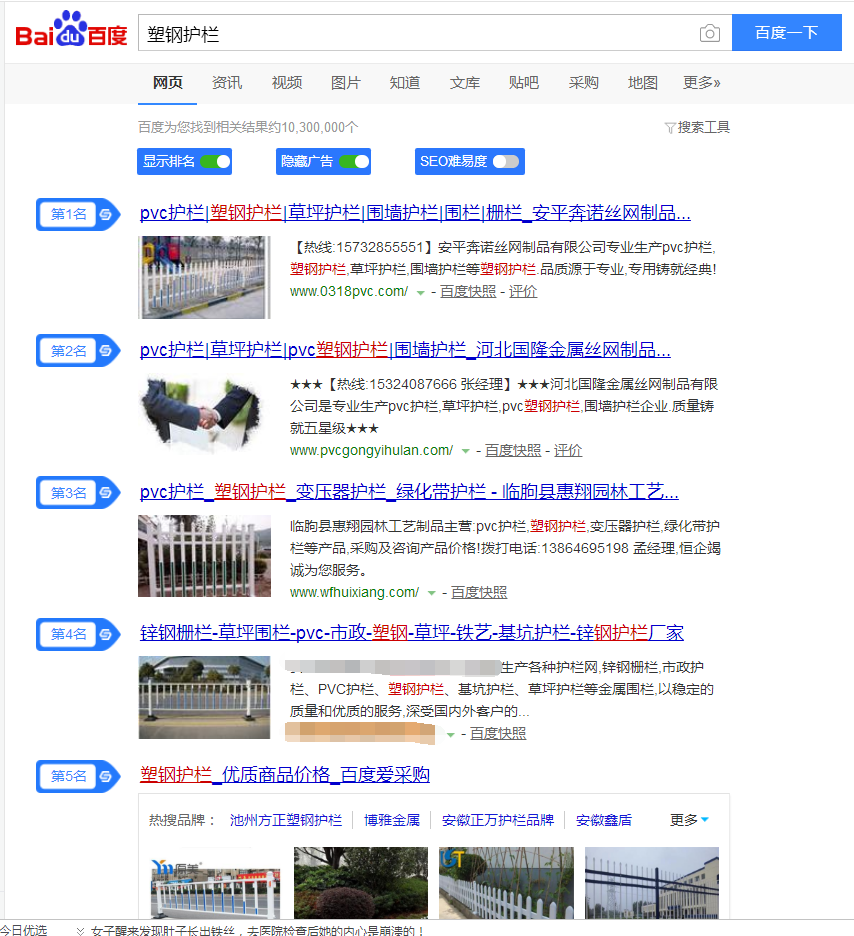Toggle the 隐藏广告 switch
Image resolution: width=854 pixels, height=936 pixels.
click(354, 162)
